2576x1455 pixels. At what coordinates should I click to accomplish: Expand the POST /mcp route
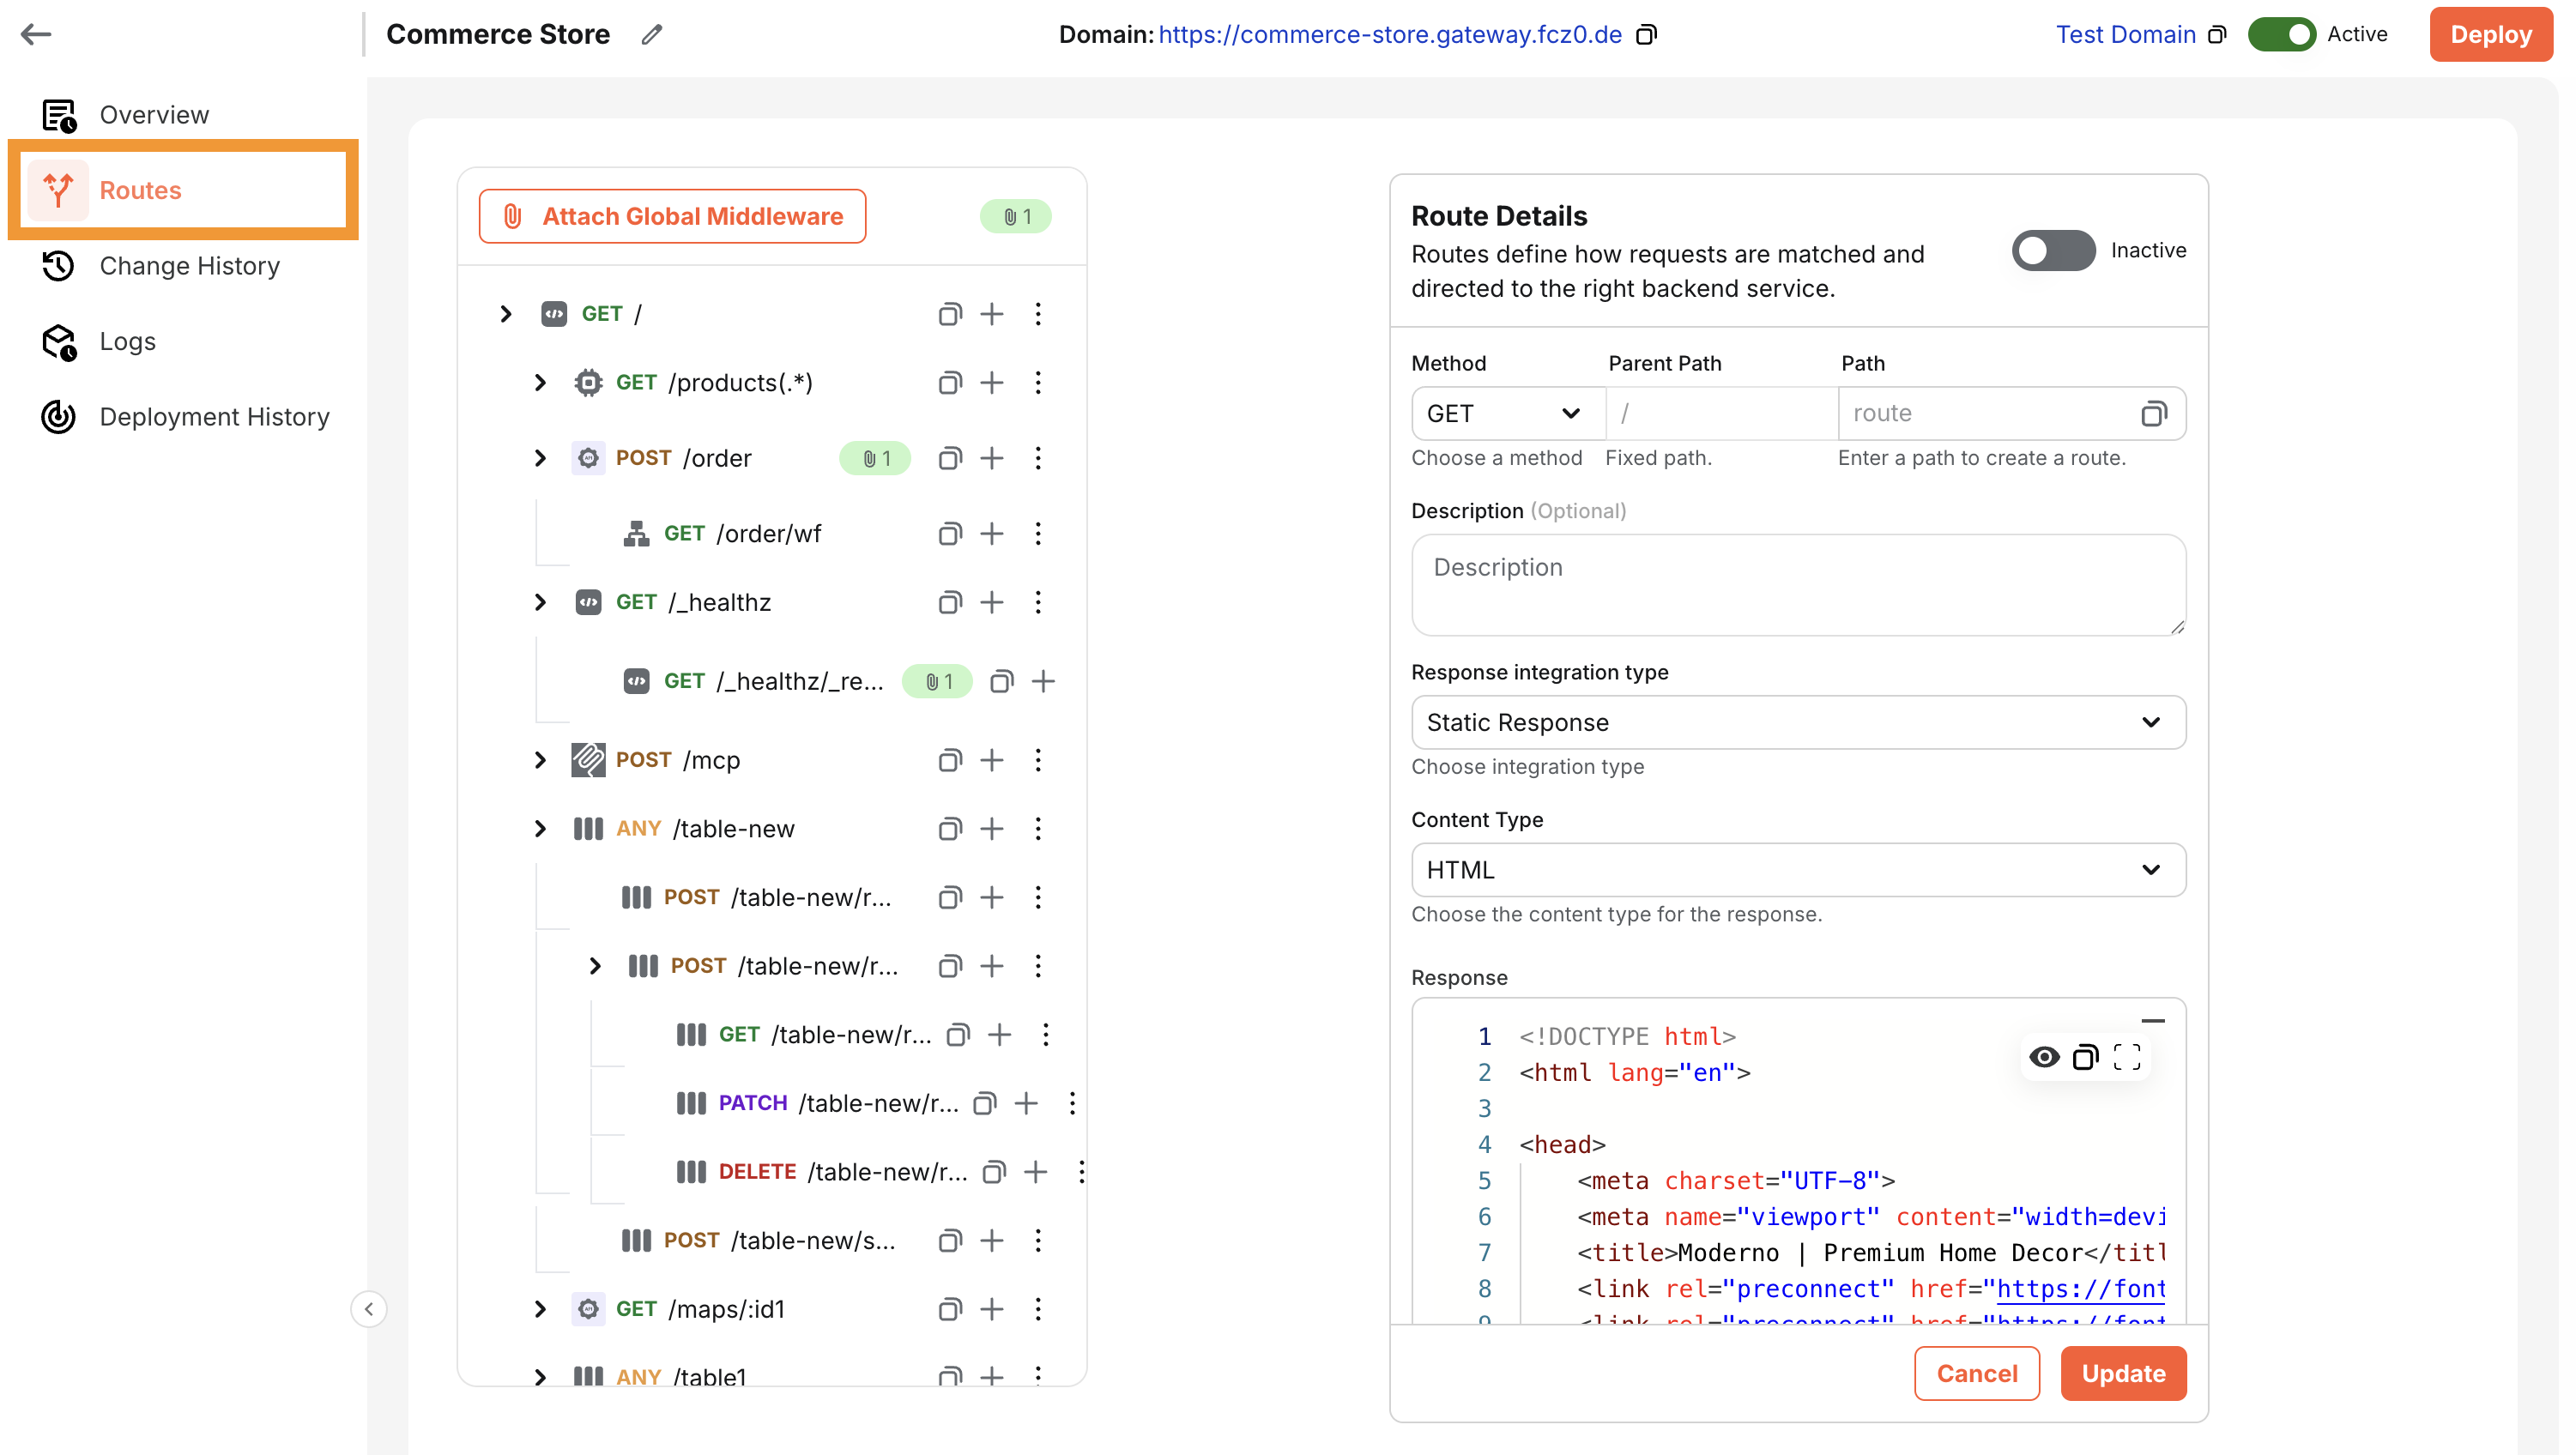540,760
